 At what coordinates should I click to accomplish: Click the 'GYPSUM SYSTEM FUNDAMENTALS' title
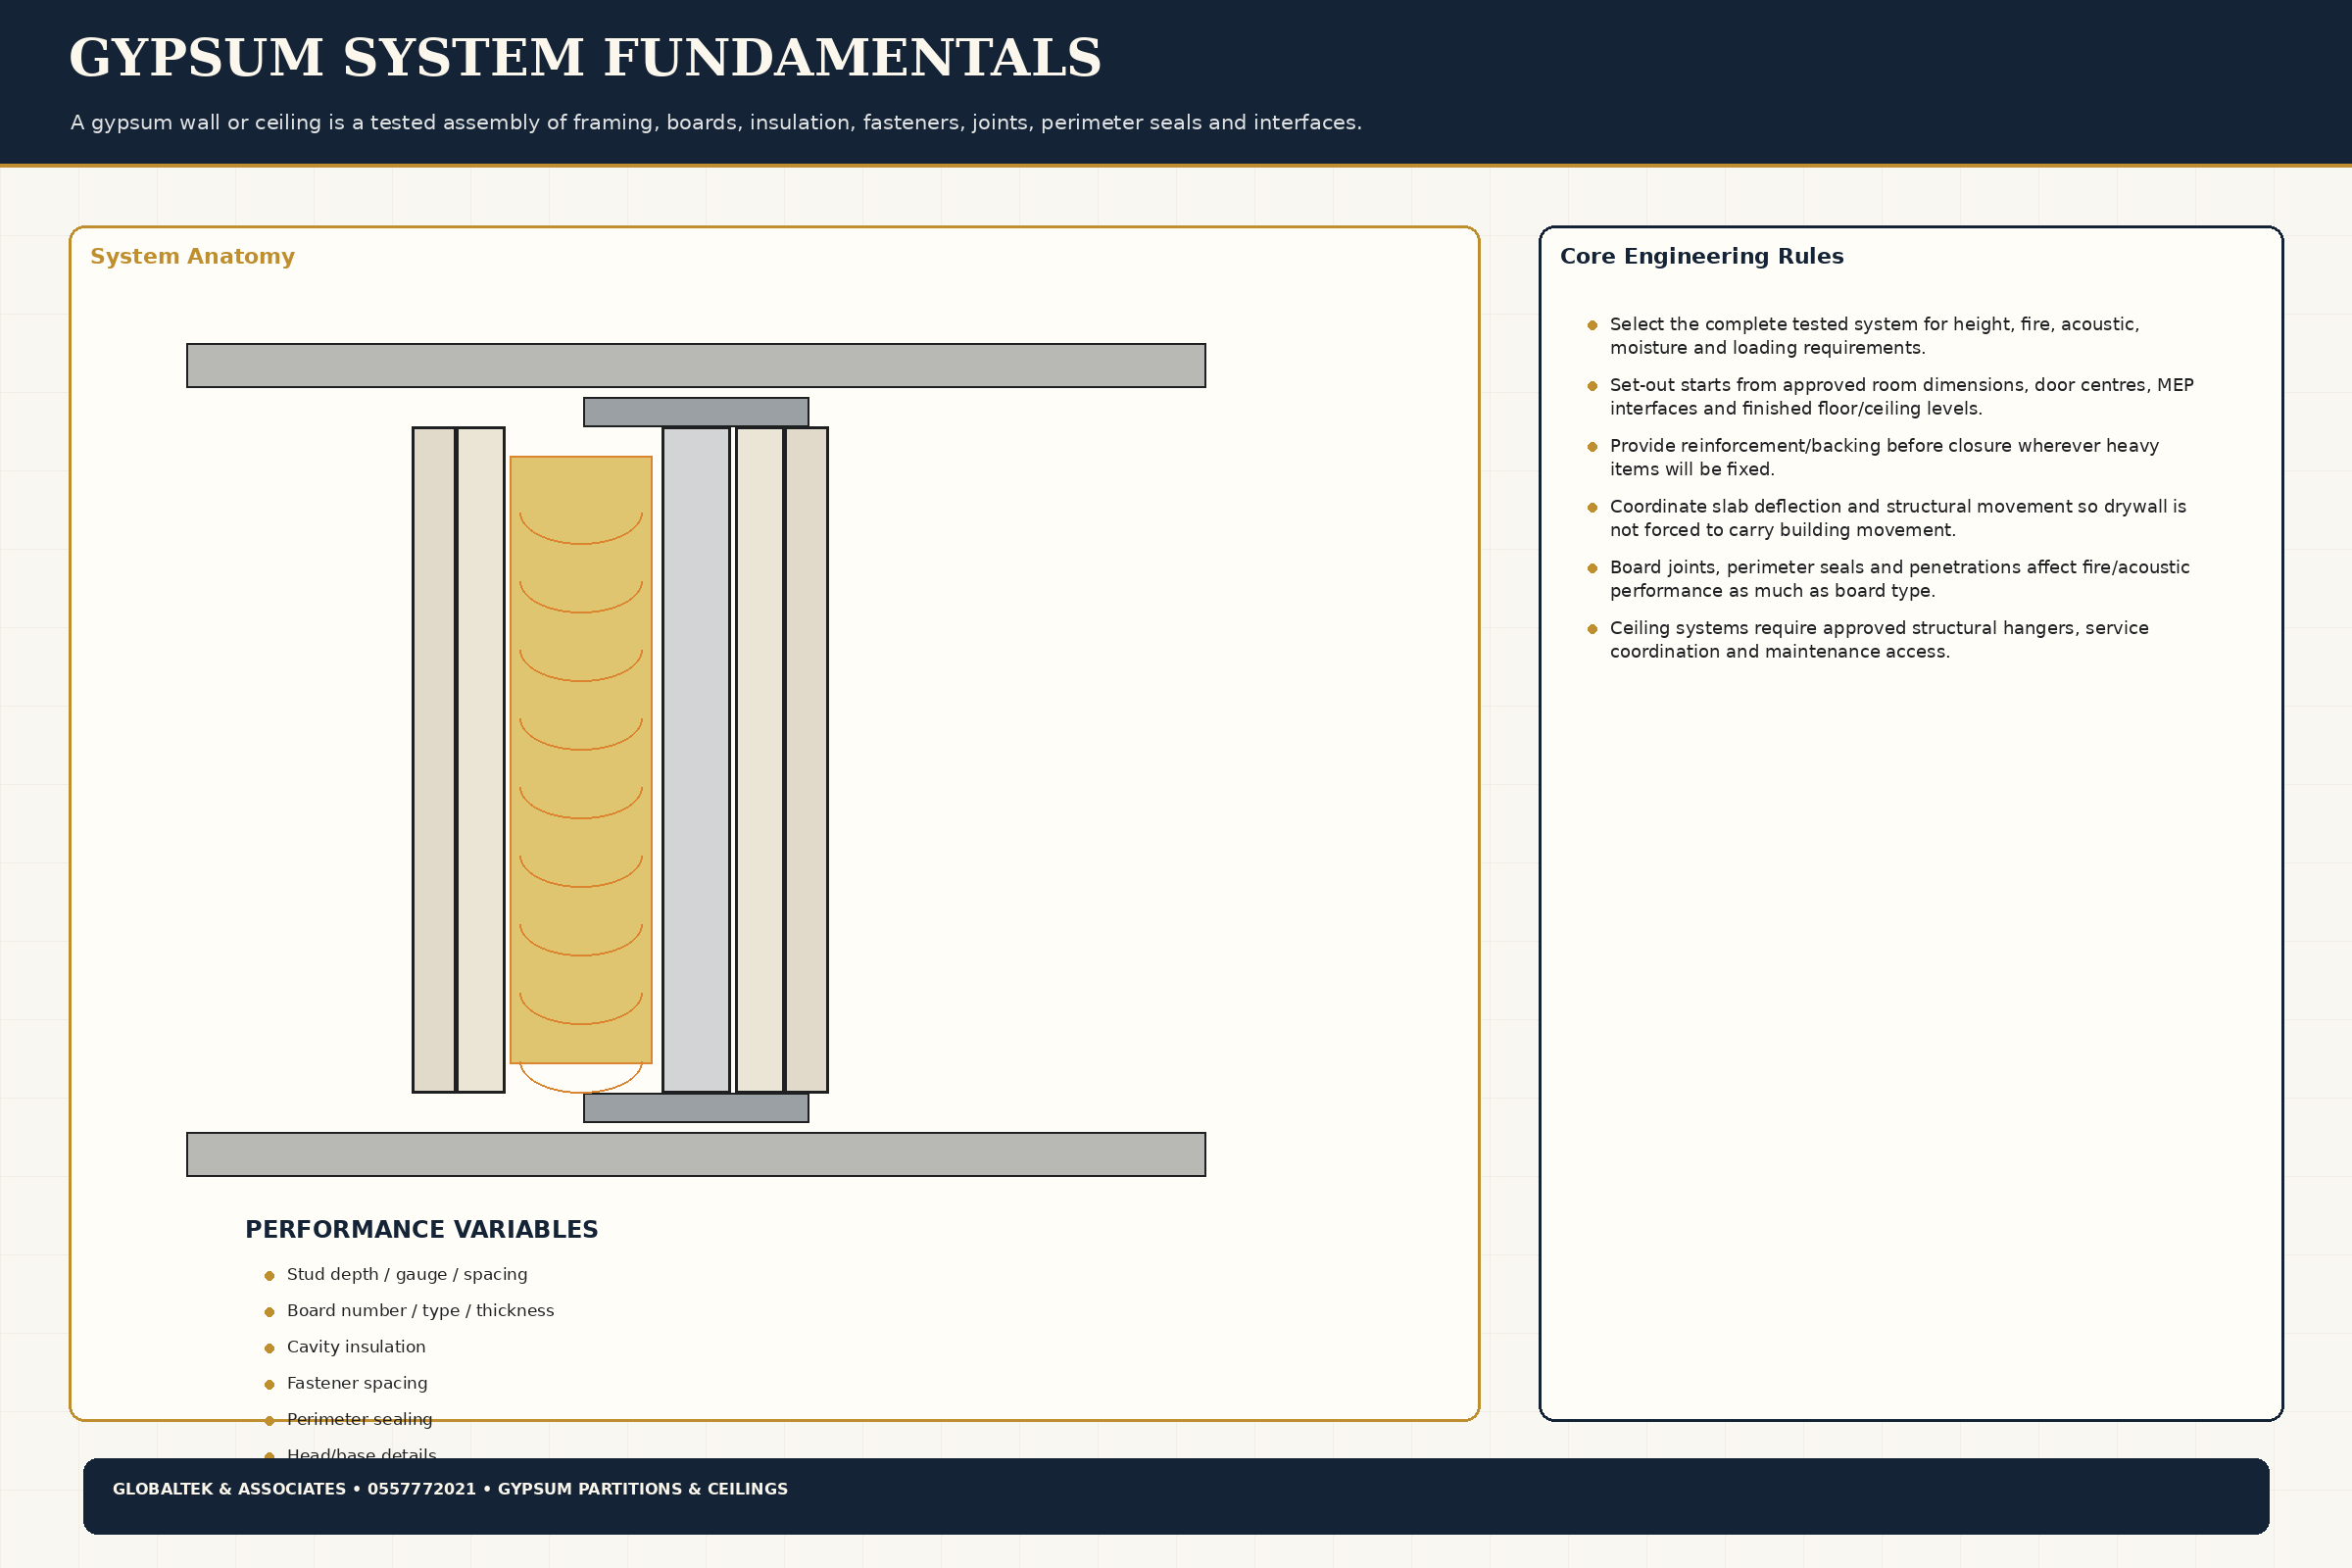[x=585, y=58]
